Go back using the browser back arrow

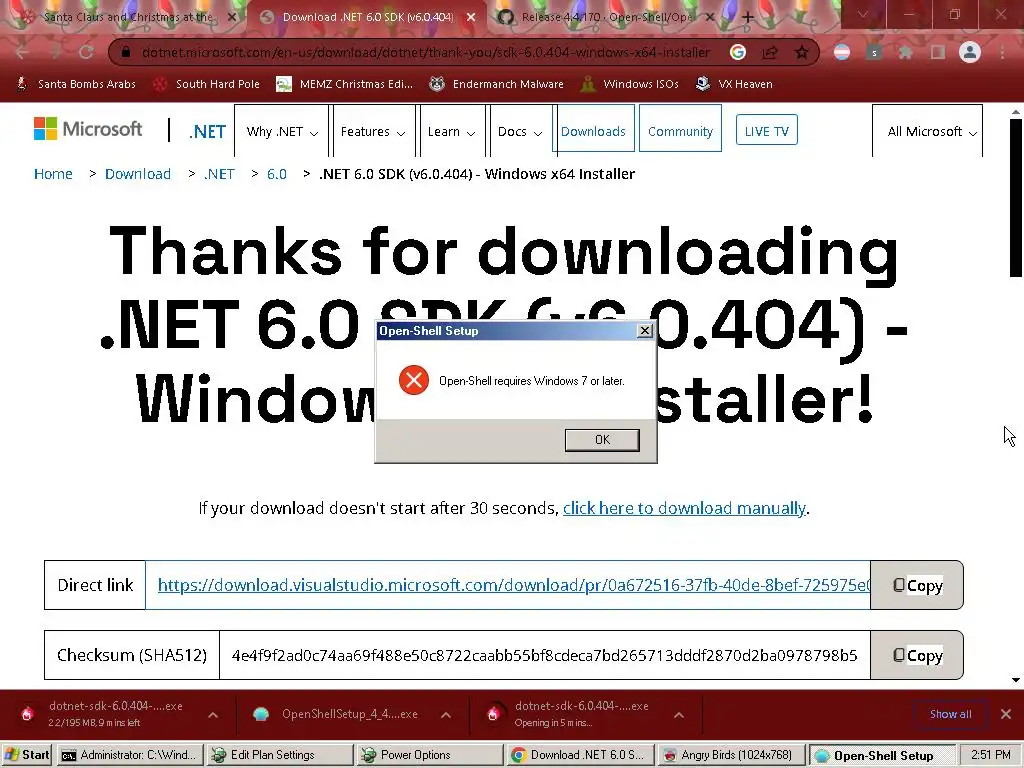click(x=23, y=52)
